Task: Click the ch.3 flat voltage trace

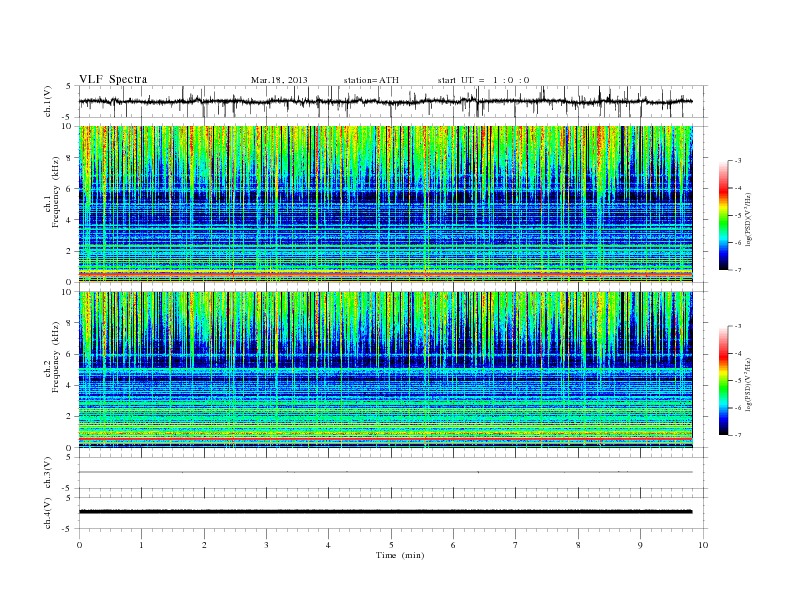Action: point(385,472)
